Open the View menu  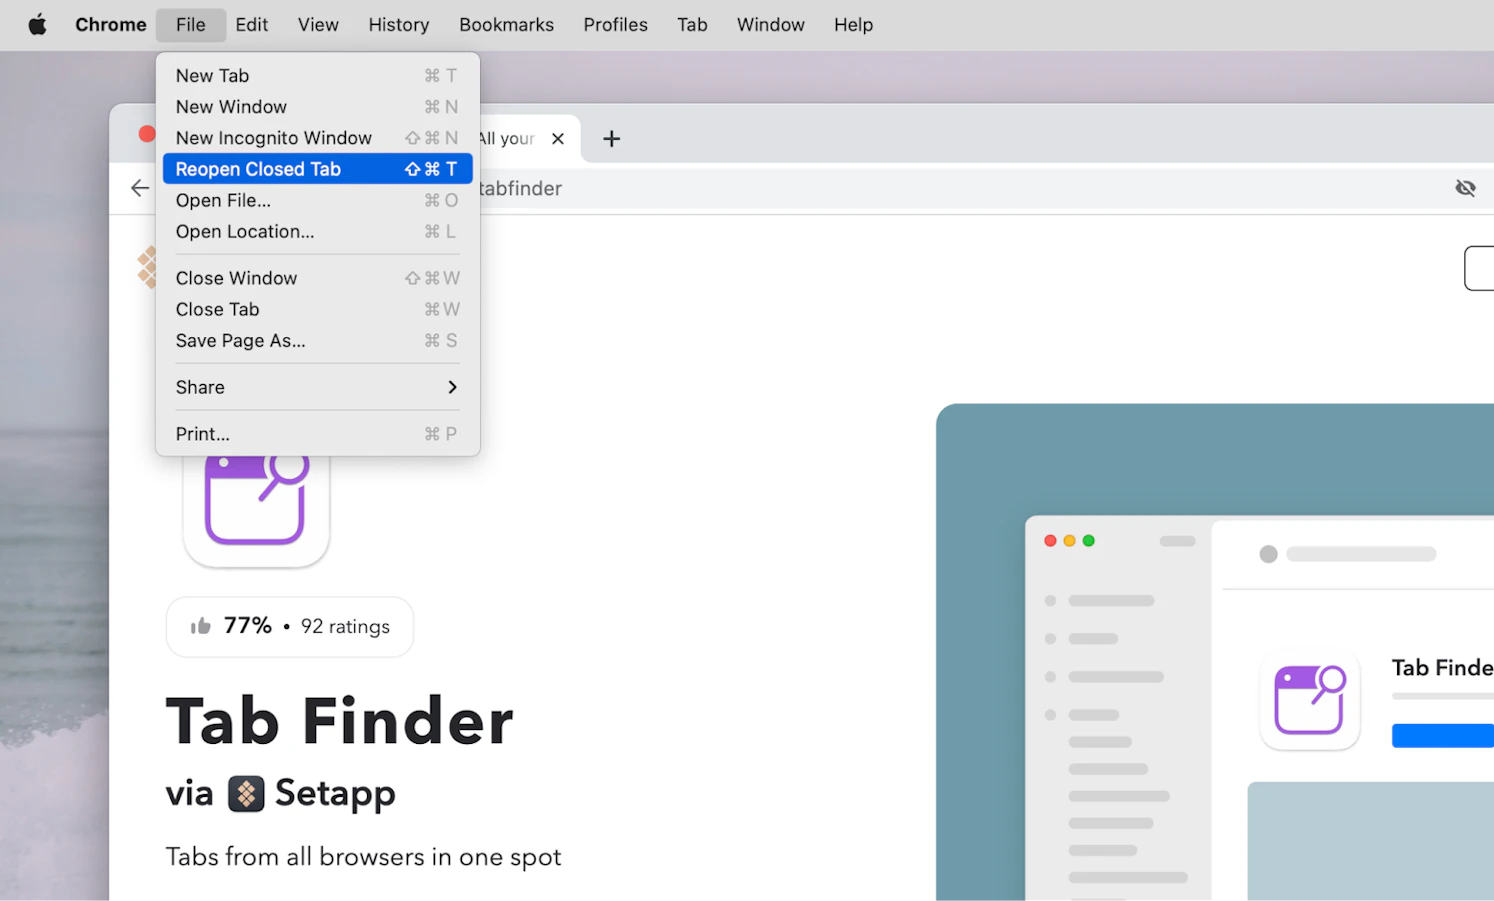click(x=318, y=24)
